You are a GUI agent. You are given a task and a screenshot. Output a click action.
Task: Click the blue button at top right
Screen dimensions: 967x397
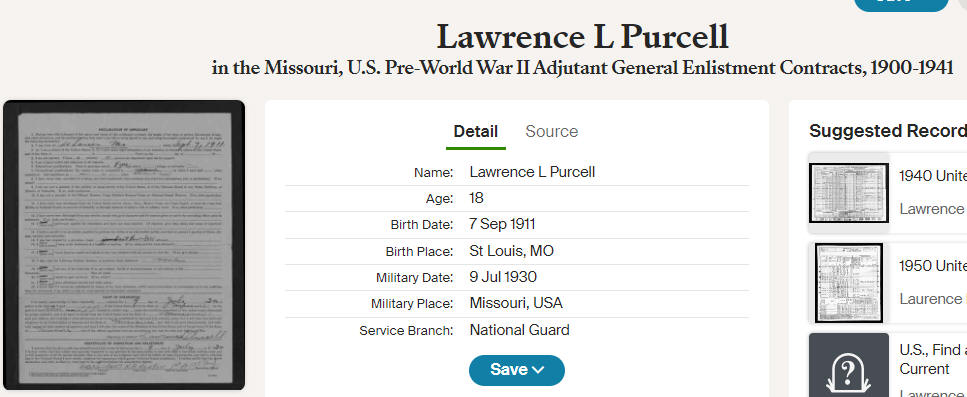[x=900, y=4]
